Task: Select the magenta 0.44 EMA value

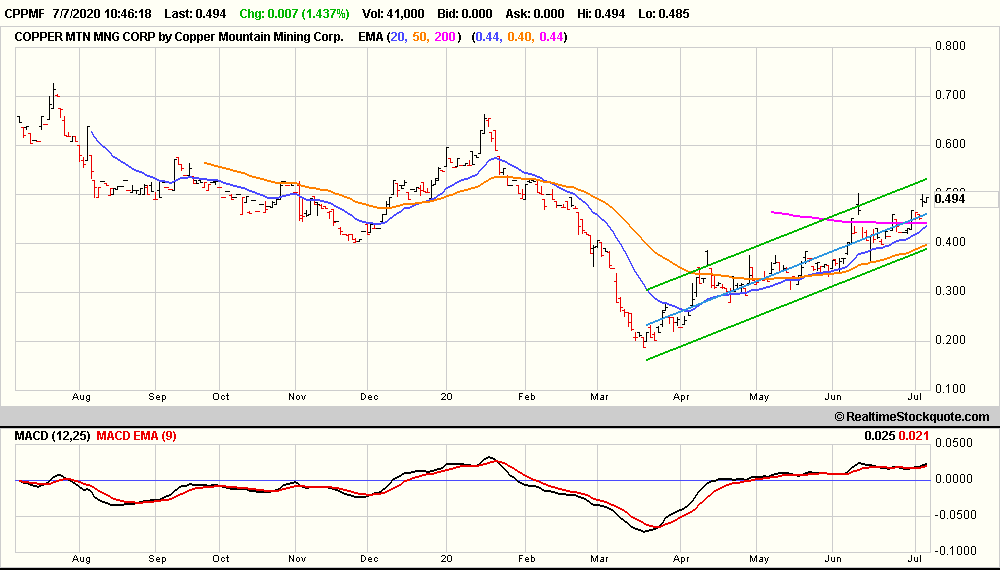Action: tap(552, 37)
